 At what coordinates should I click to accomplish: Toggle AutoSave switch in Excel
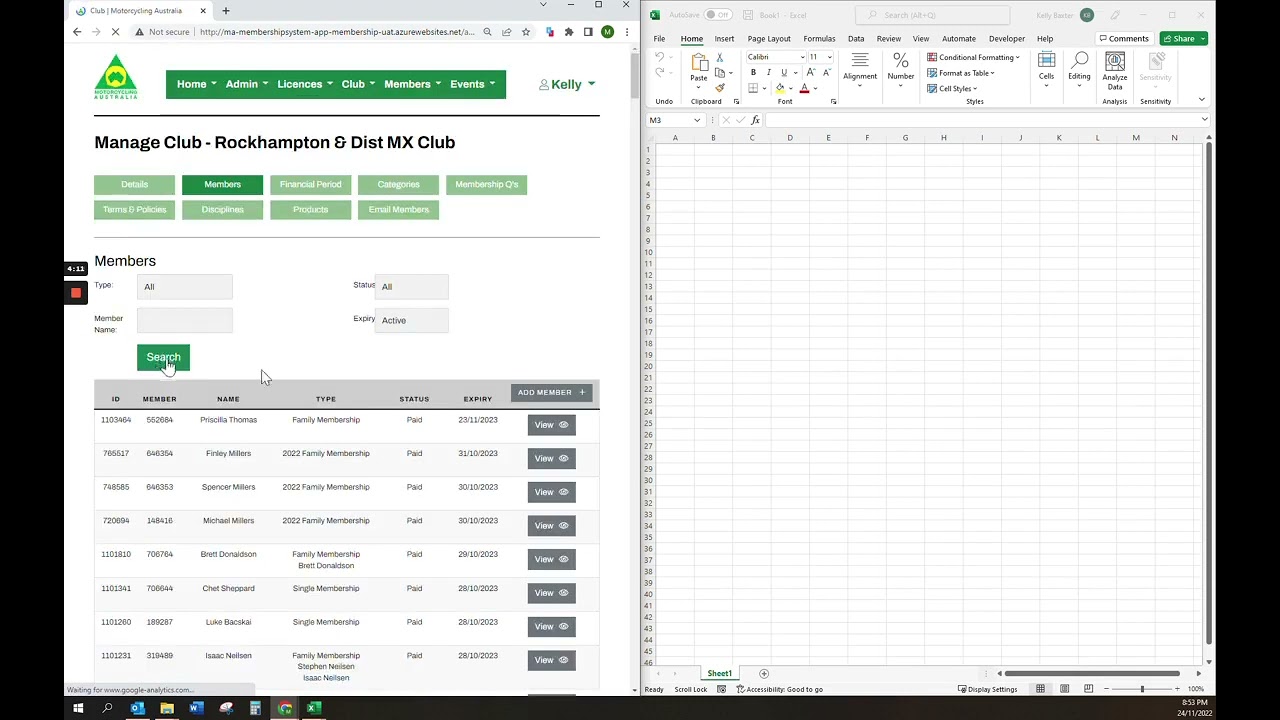click(717, 15)
